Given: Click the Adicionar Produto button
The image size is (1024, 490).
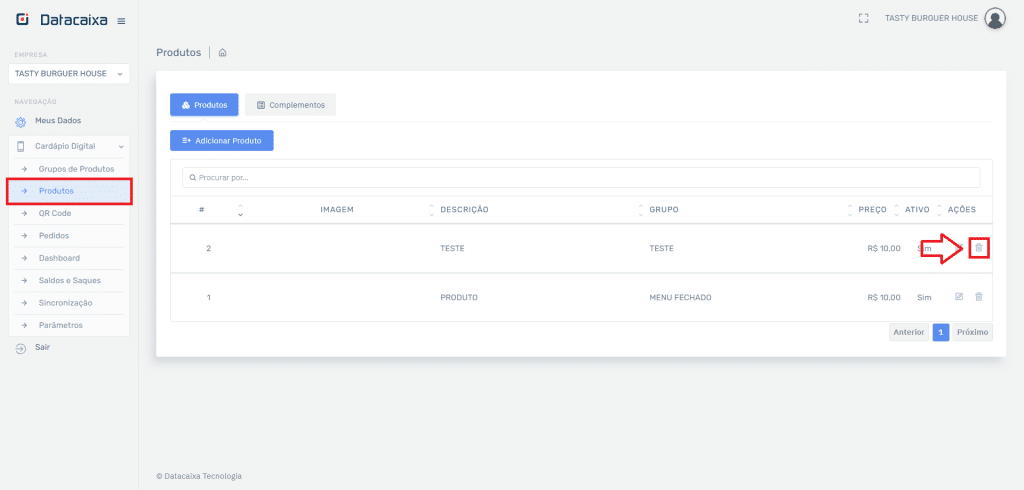Looking at the screenshot, I should 221,141.
